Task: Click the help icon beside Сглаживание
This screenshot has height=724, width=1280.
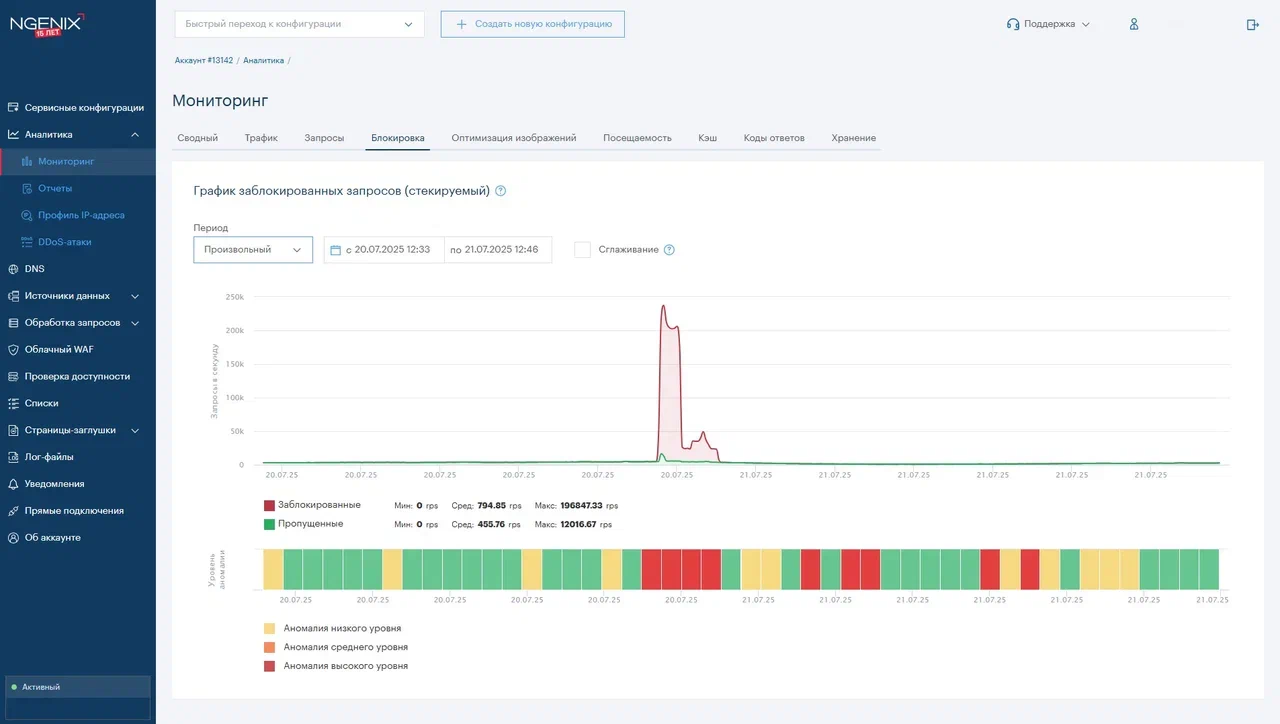Action: coord(669,250)
